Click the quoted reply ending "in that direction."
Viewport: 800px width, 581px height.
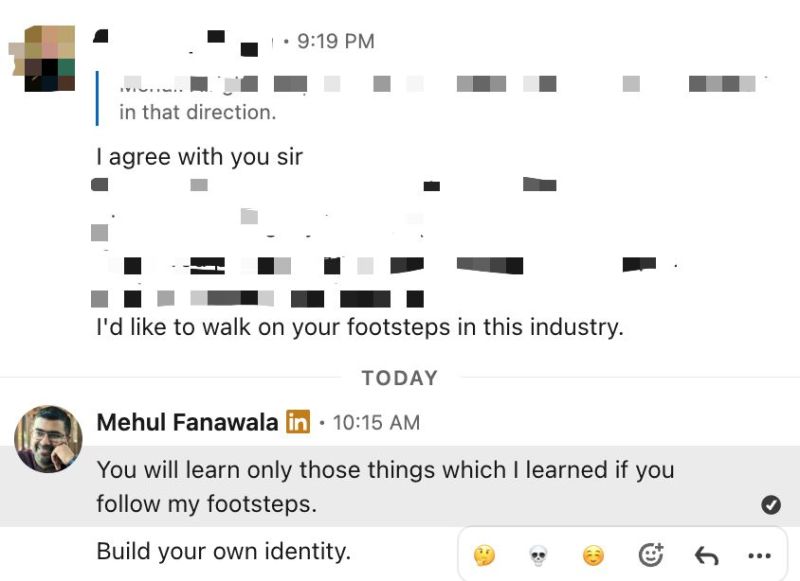pos(197,112)
